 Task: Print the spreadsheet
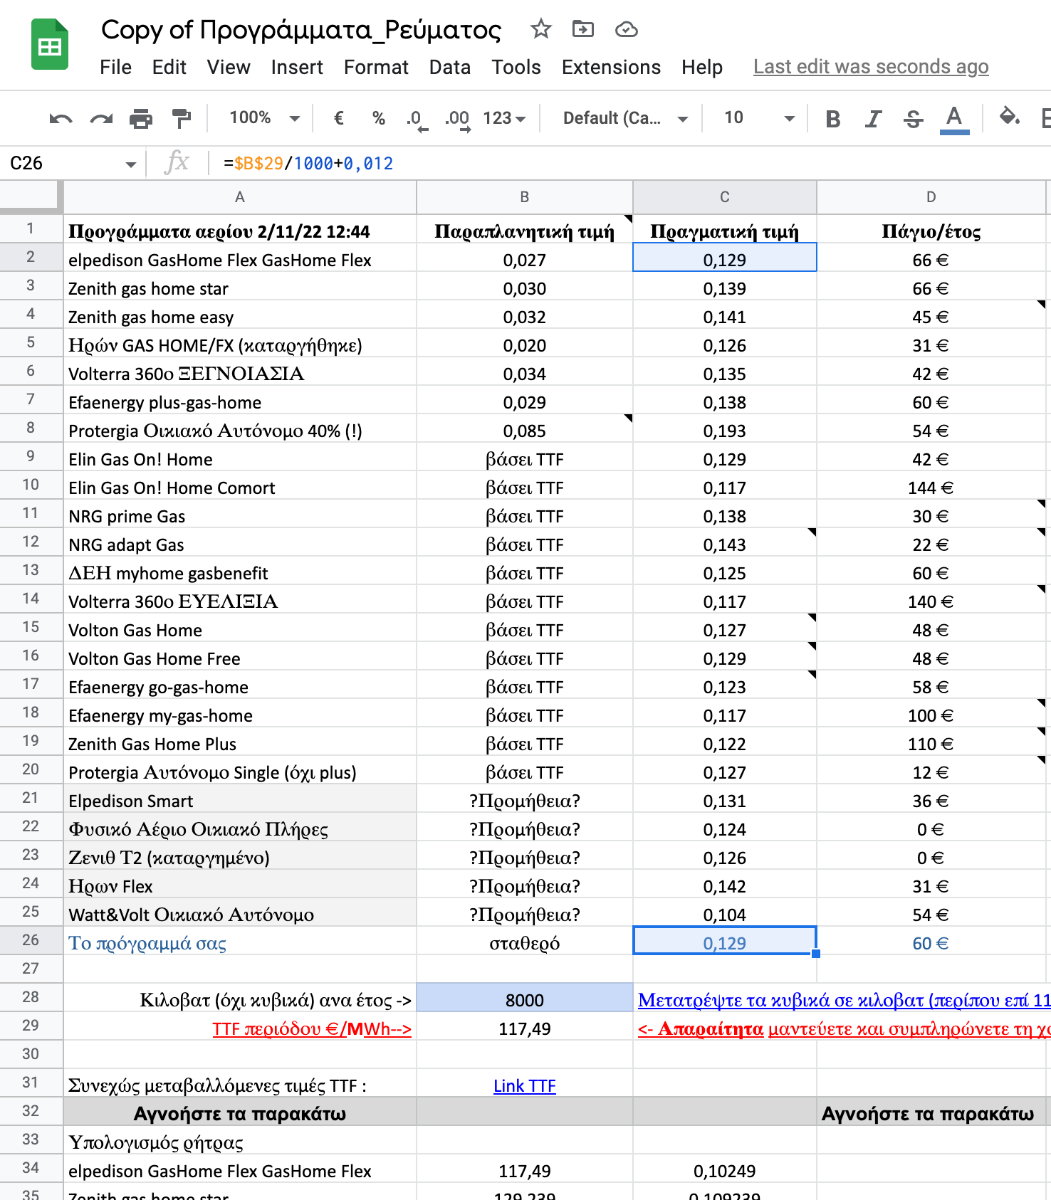pos(141,118)
